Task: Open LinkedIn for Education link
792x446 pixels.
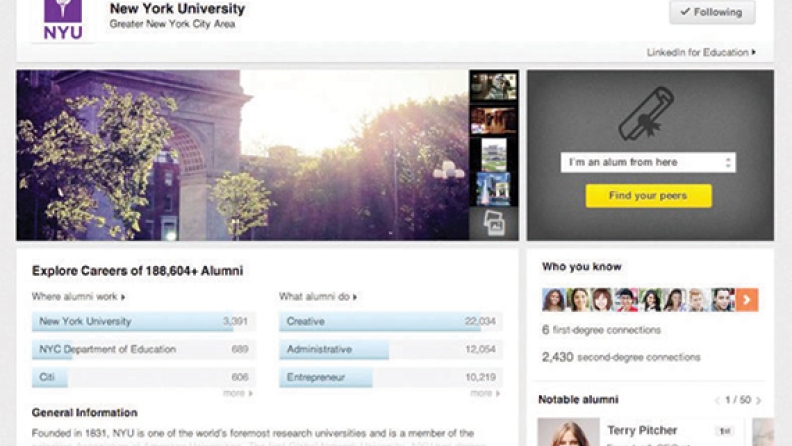Action: pos(701,53)
